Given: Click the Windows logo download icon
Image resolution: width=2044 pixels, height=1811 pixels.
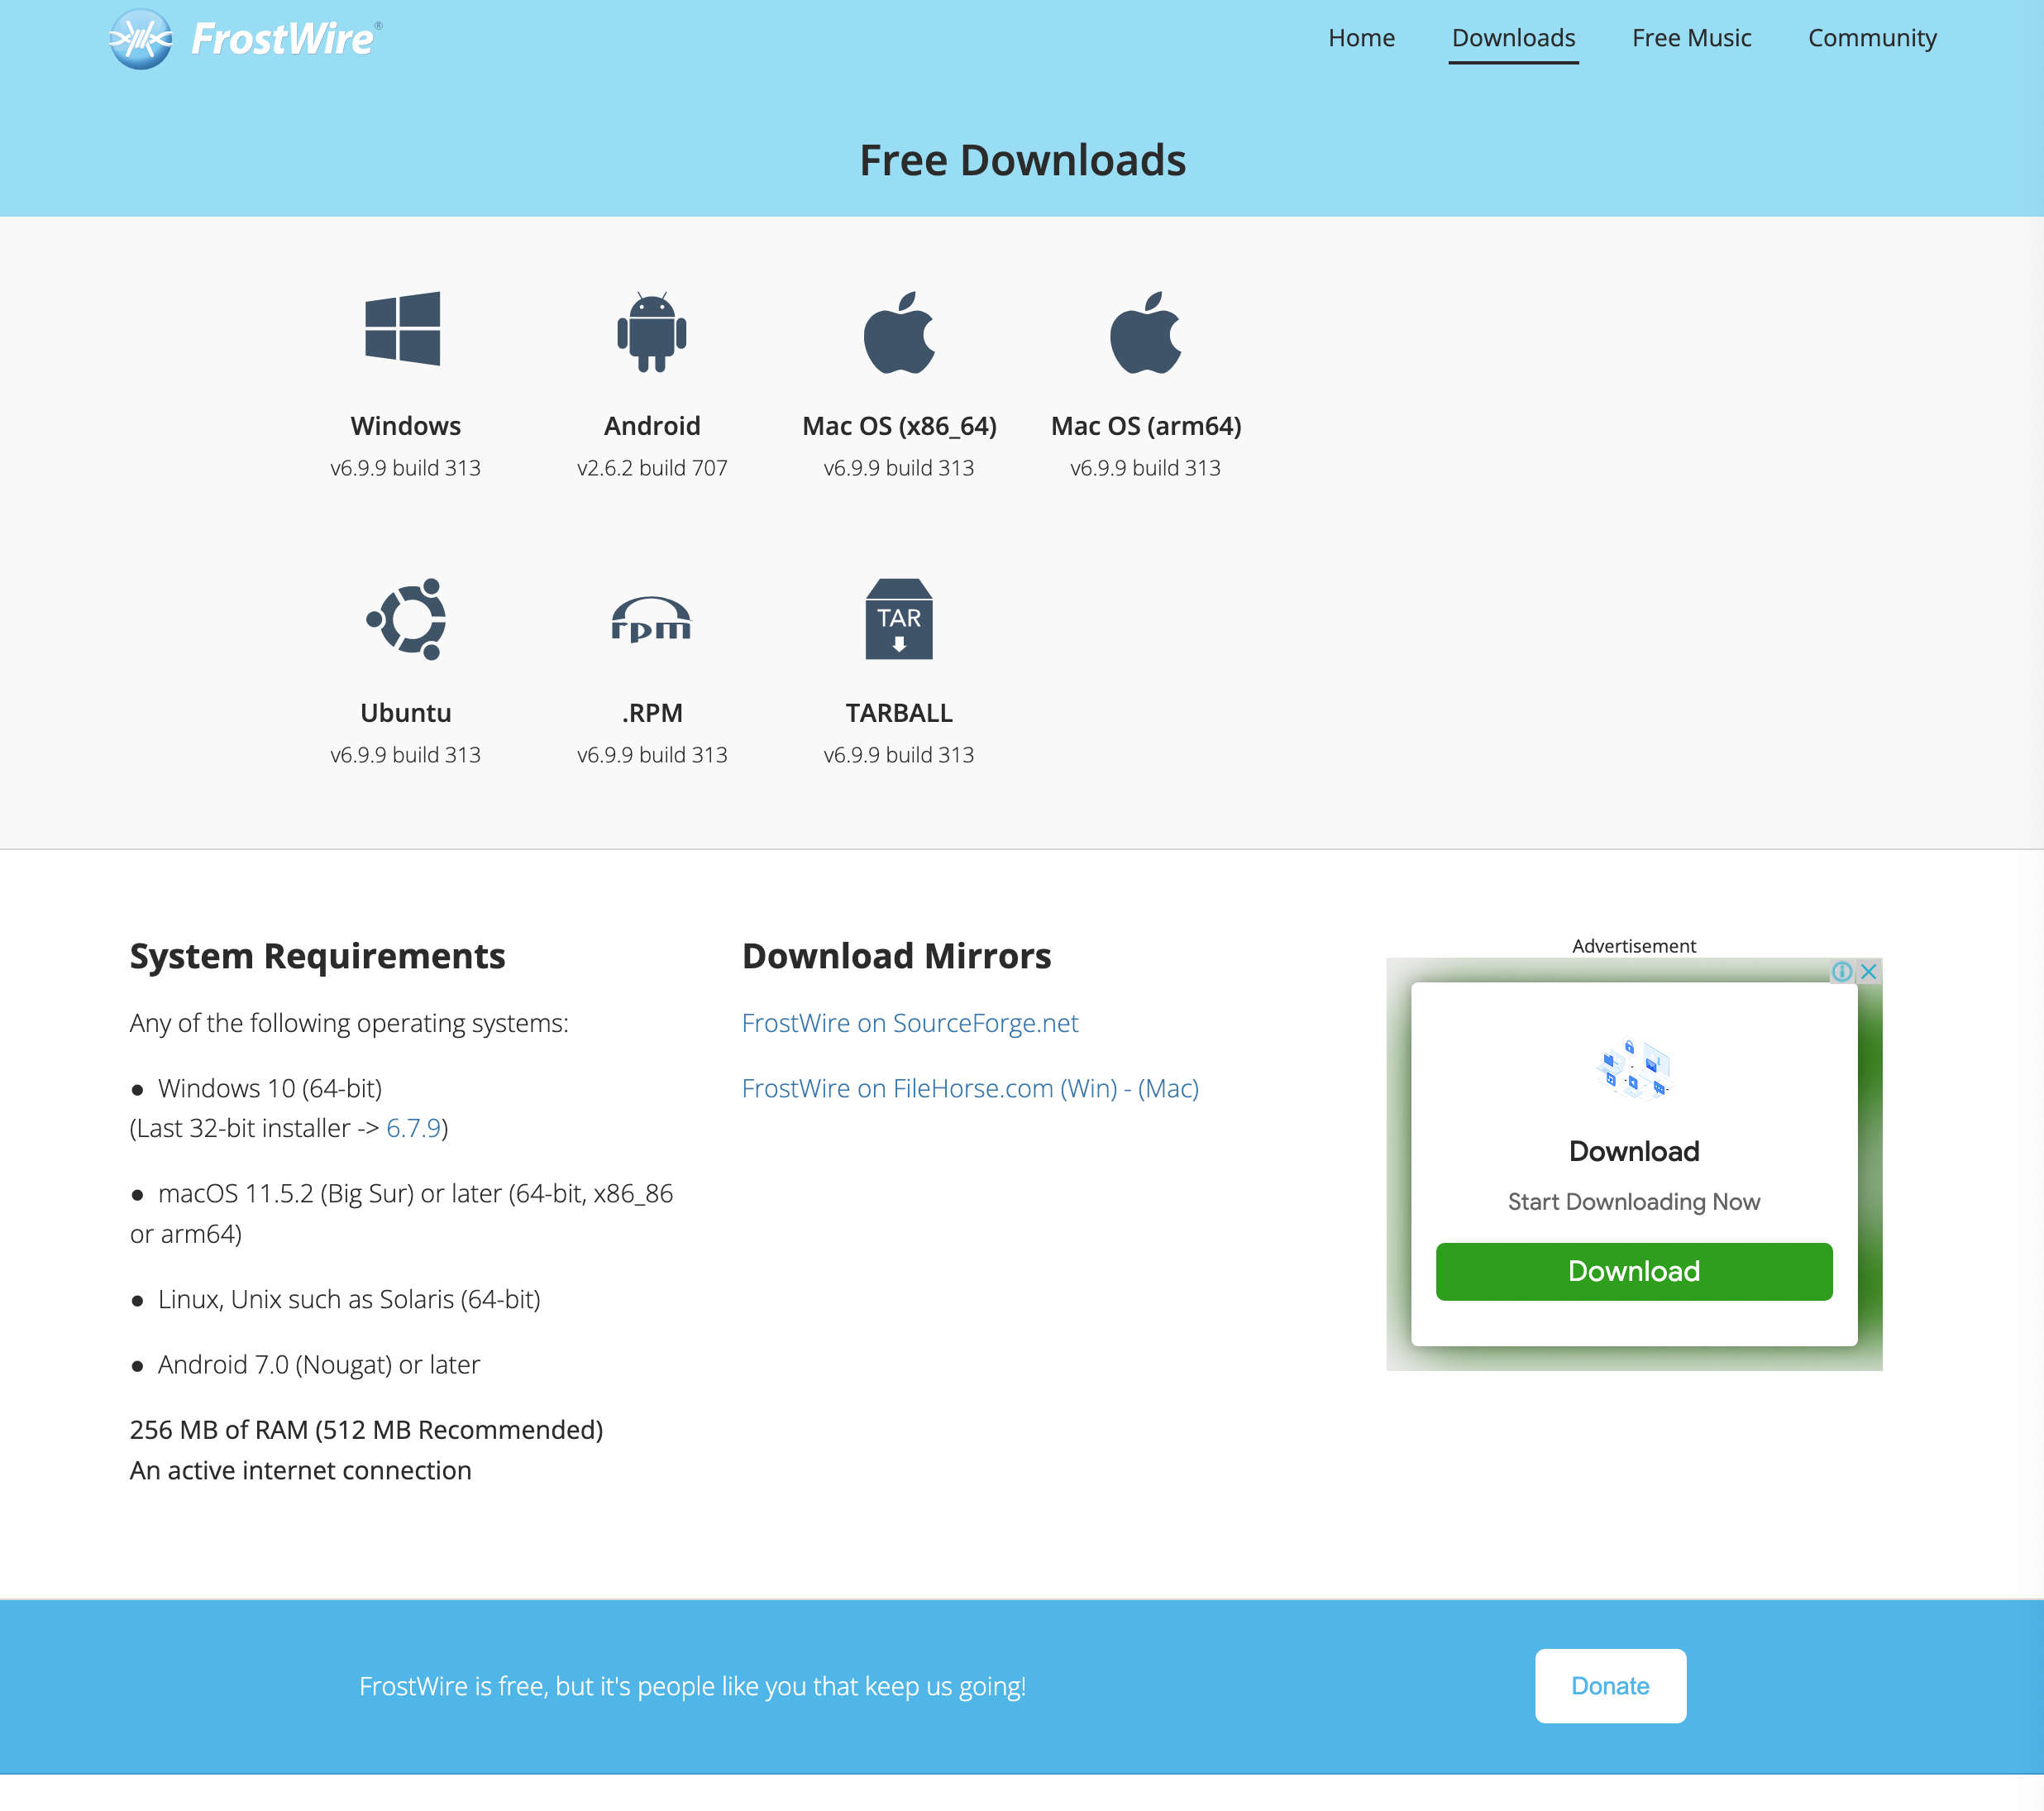Looking at the screenshot, I should point(403,329).
